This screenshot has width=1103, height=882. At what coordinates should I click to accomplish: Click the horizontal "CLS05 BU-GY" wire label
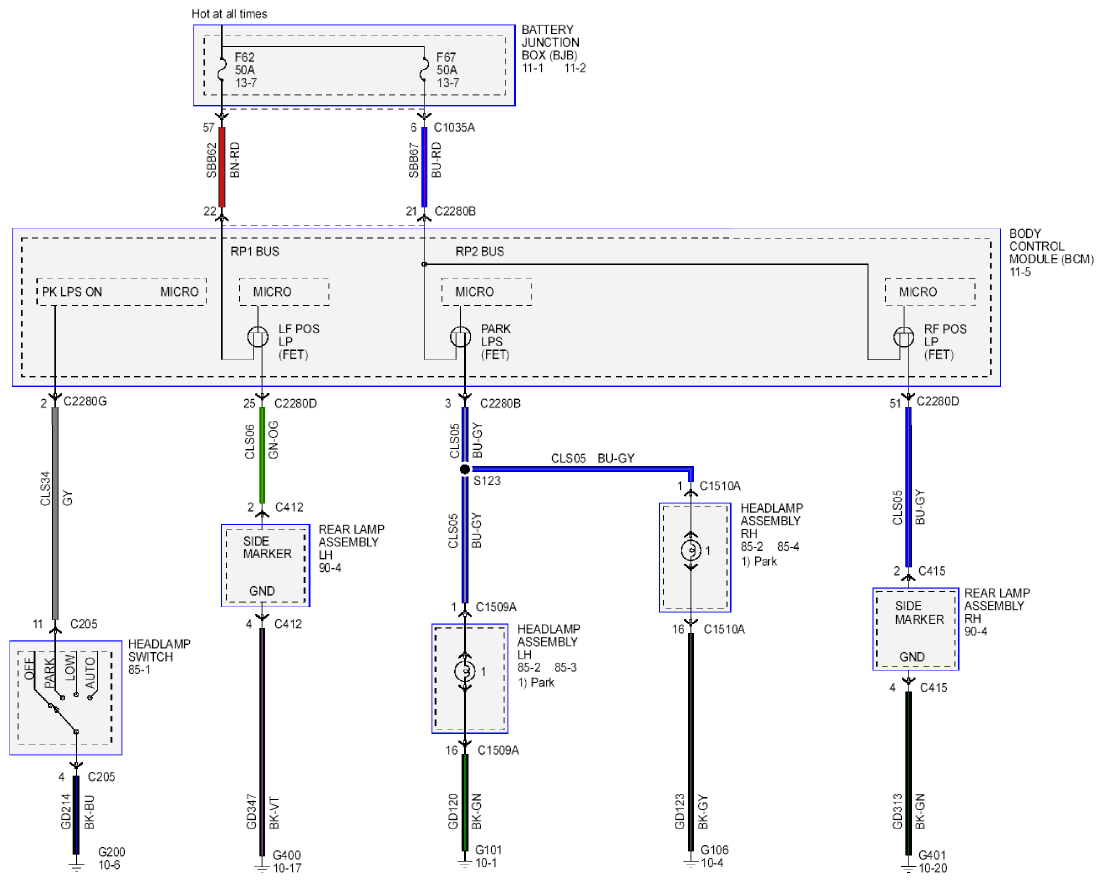click(x=592, y=459)
